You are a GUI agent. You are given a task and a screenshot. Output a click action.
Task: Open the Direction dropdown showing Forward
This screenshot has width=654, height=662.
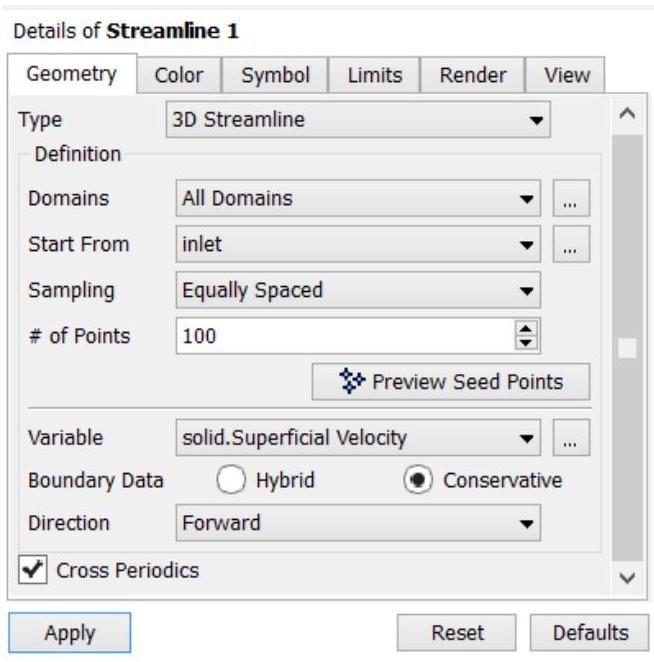click(x=358, y=523)
